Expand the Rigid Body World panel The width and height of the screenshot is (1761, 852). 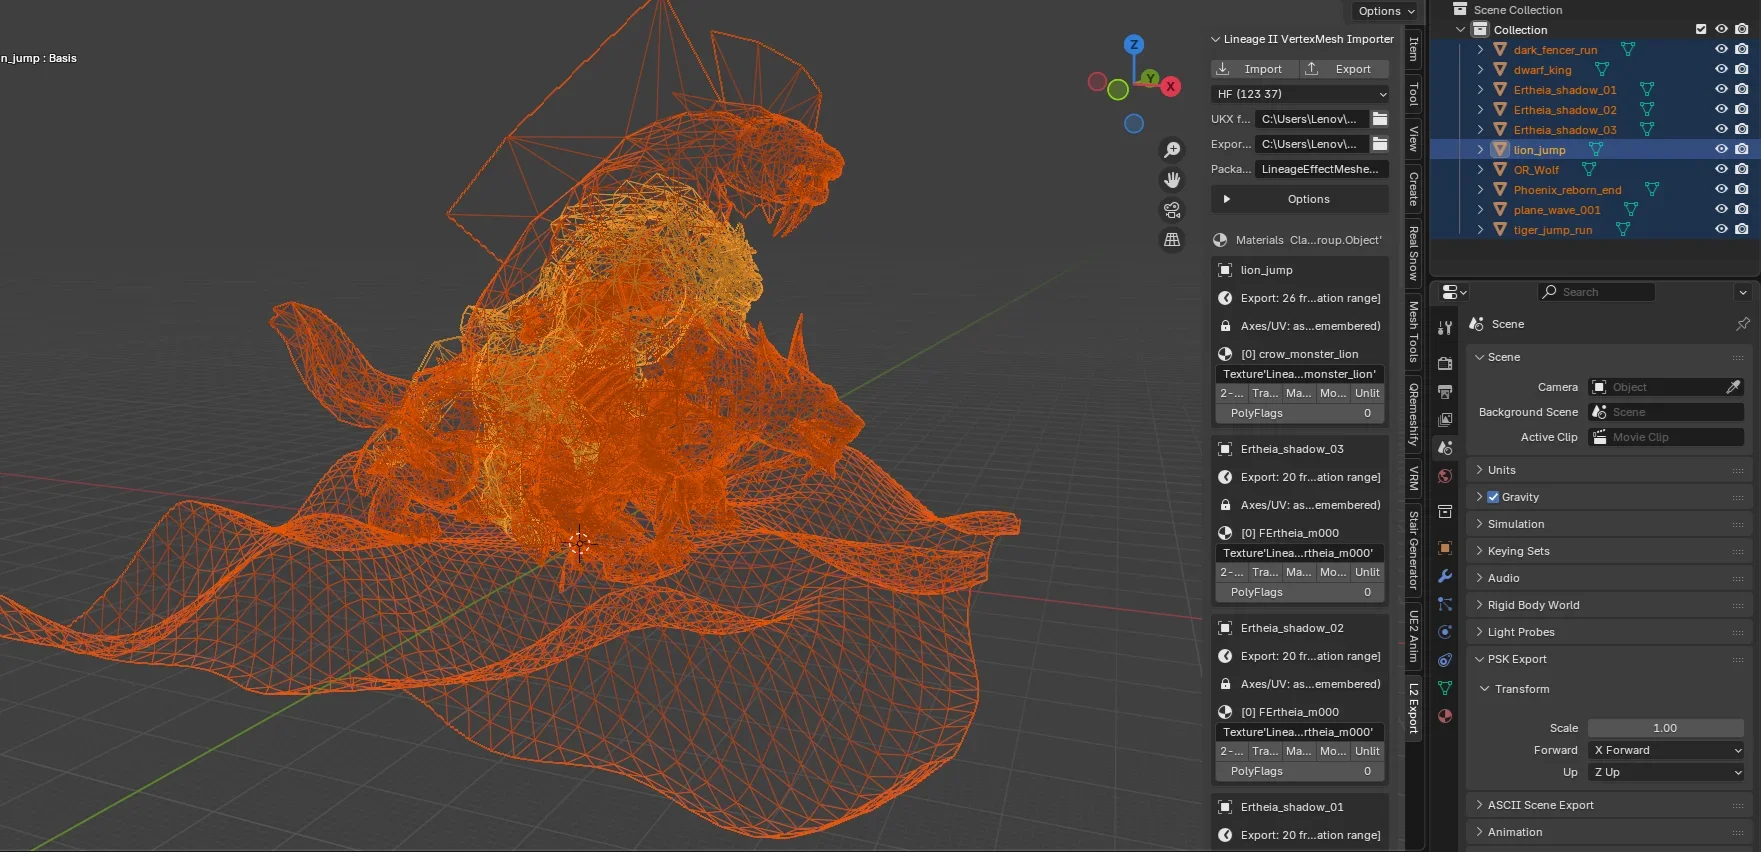[x=1610, y=605]
